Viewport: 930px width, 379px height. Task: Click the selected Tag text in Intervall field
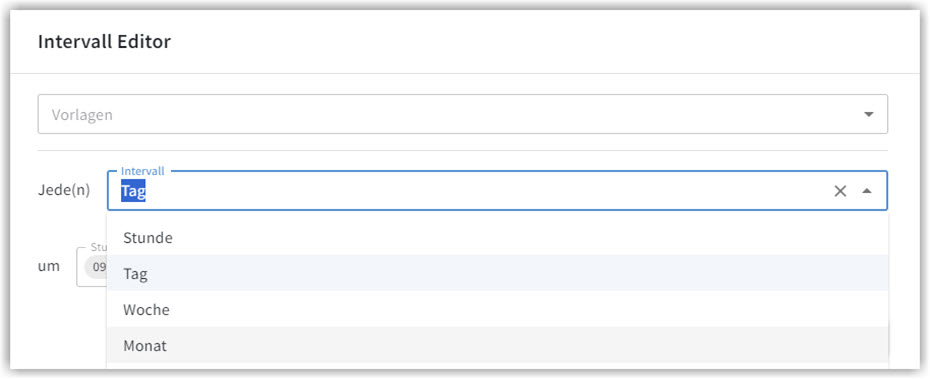[x=133, y=192]
